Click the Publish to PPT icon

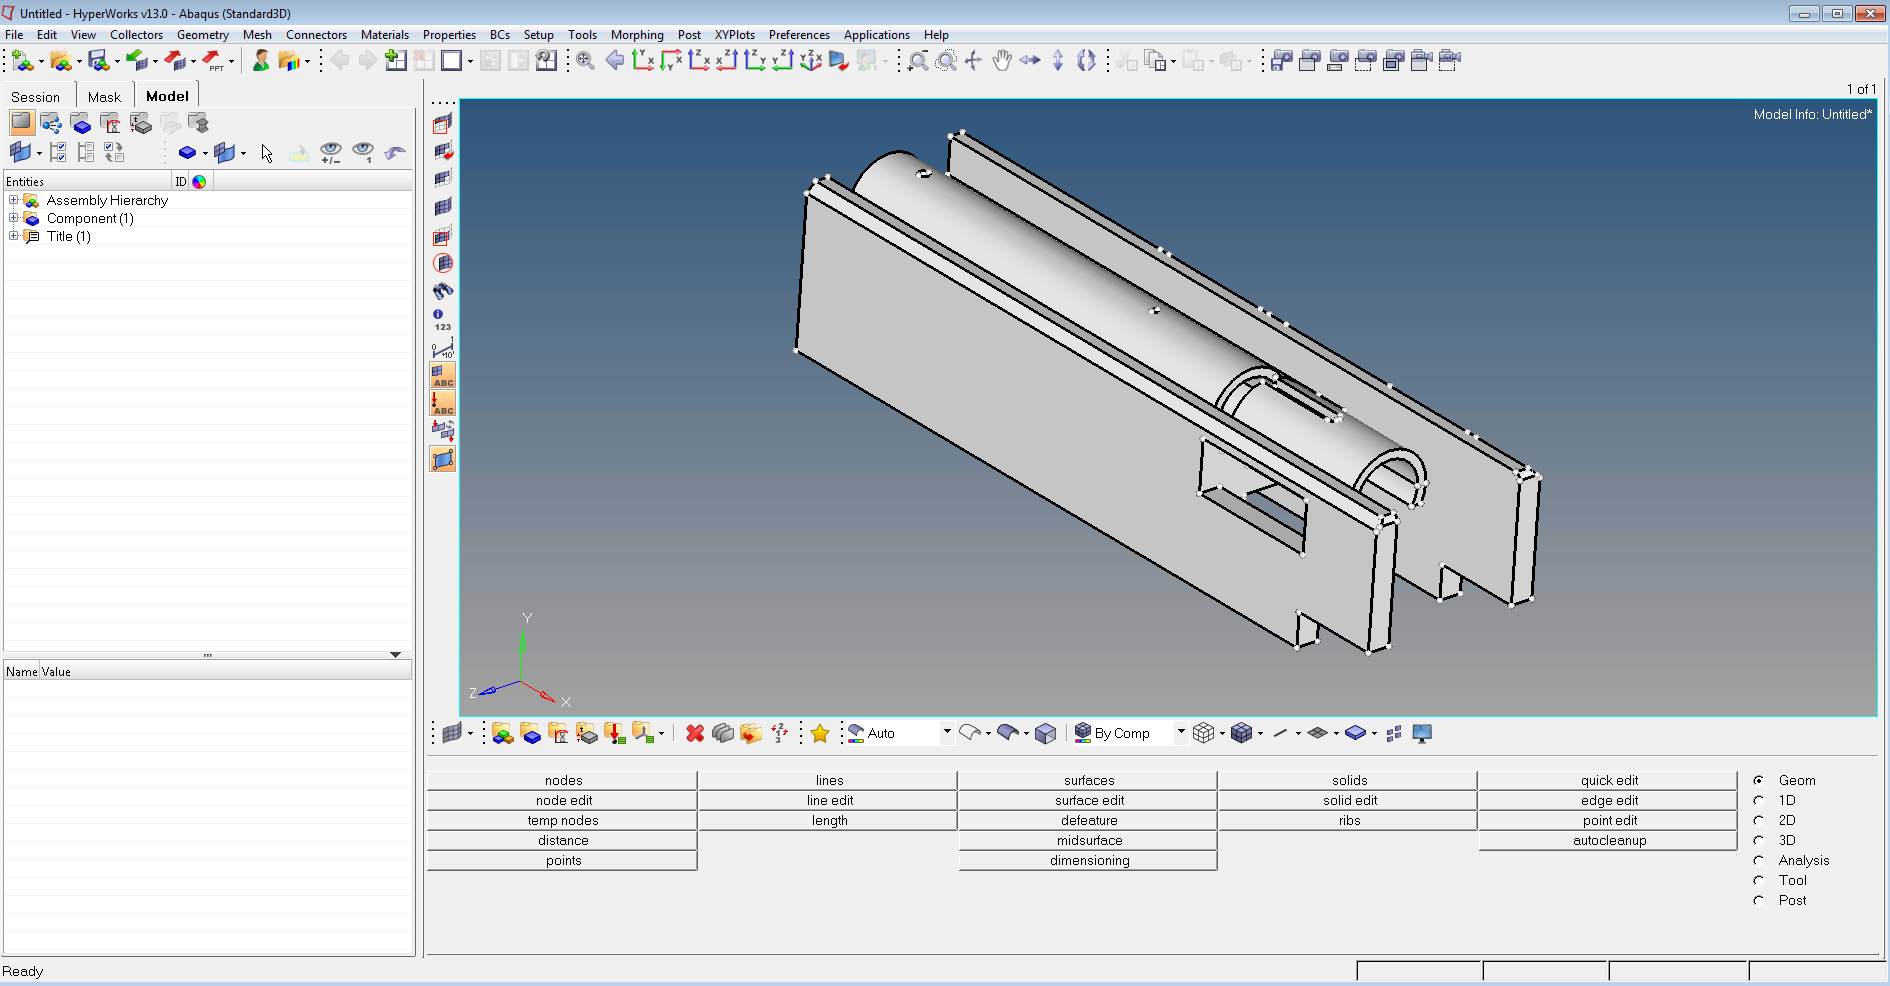213,61
